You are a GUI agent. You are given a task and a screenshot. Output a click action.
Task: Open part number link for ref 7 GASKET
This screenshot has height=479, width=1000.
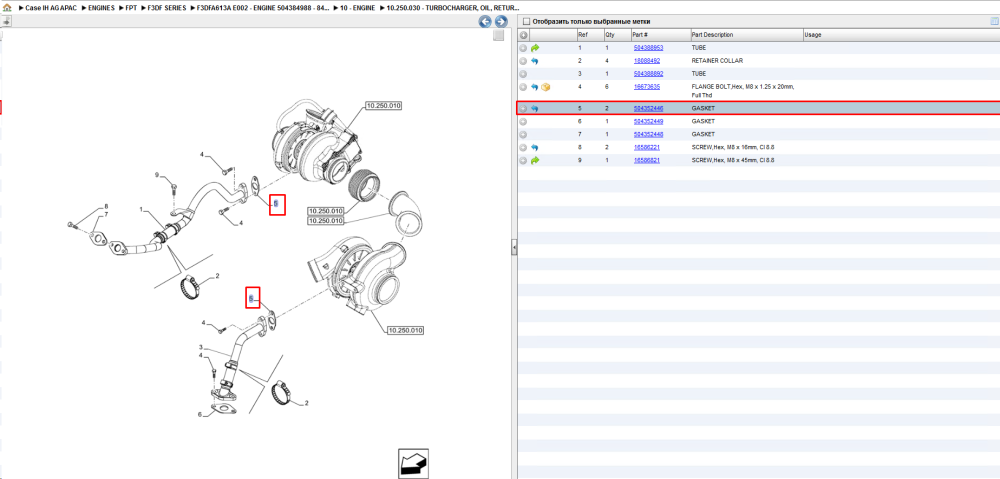pos(648,135)
